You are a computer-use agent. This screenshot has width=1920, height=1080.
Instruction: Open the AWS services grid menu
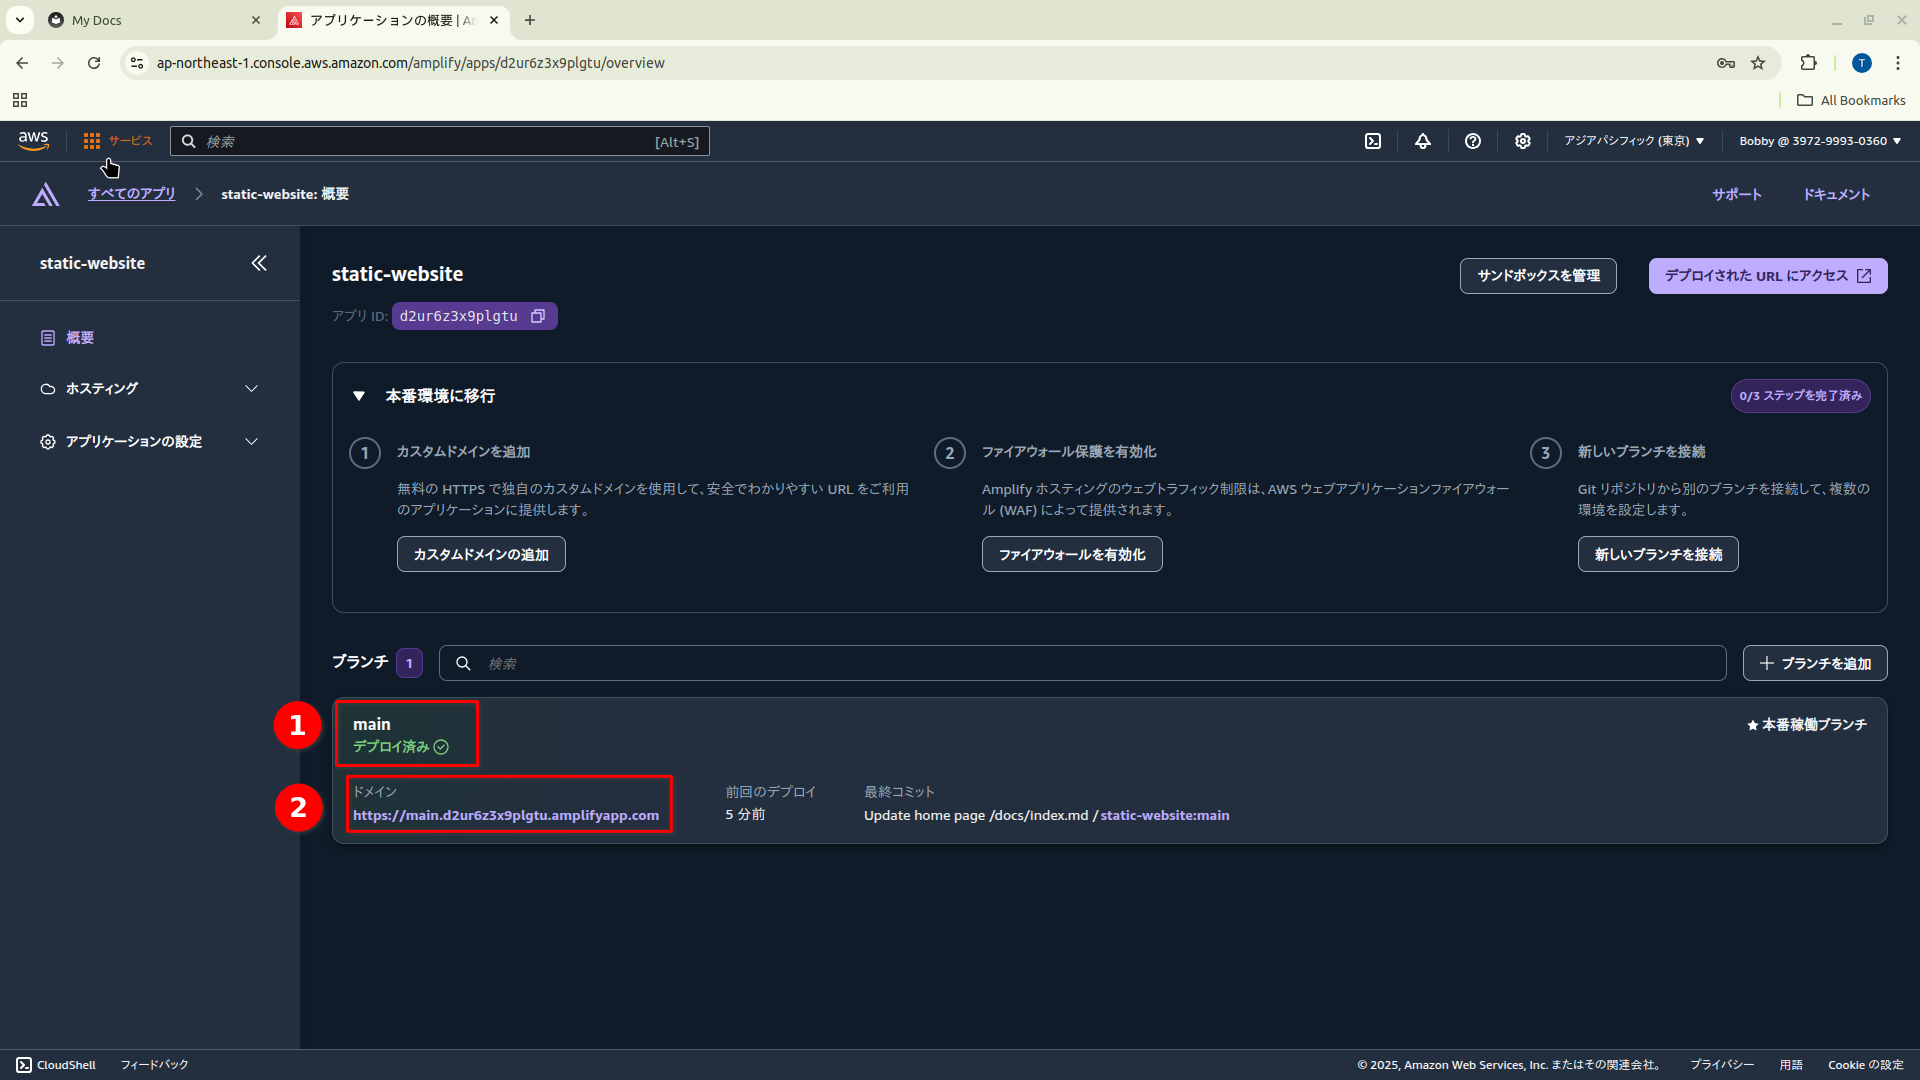tap(91, 140)
